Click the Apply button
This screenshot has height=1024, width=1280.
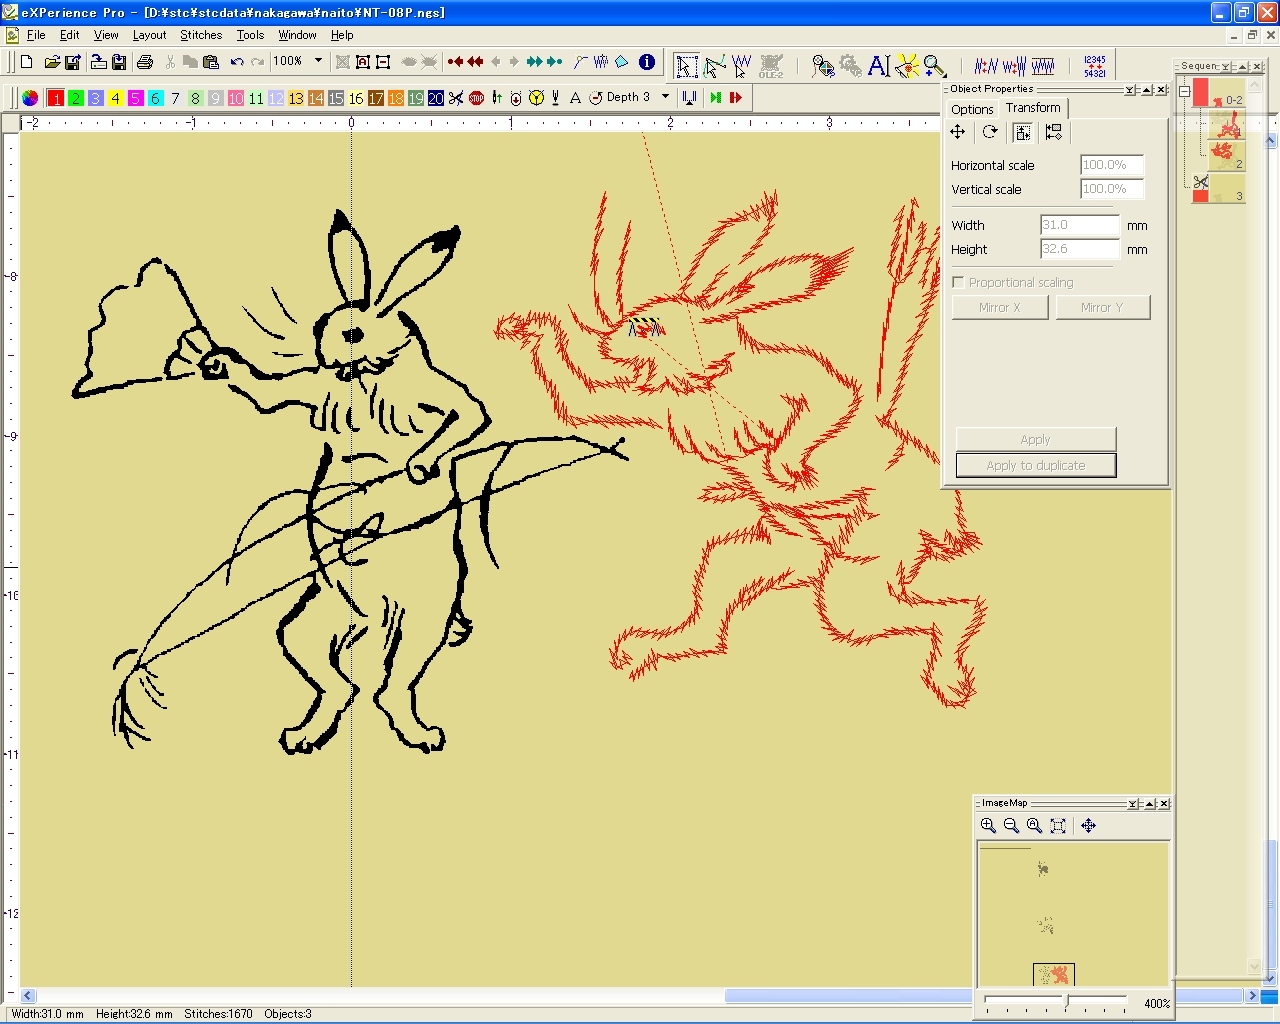point(1036,439)
